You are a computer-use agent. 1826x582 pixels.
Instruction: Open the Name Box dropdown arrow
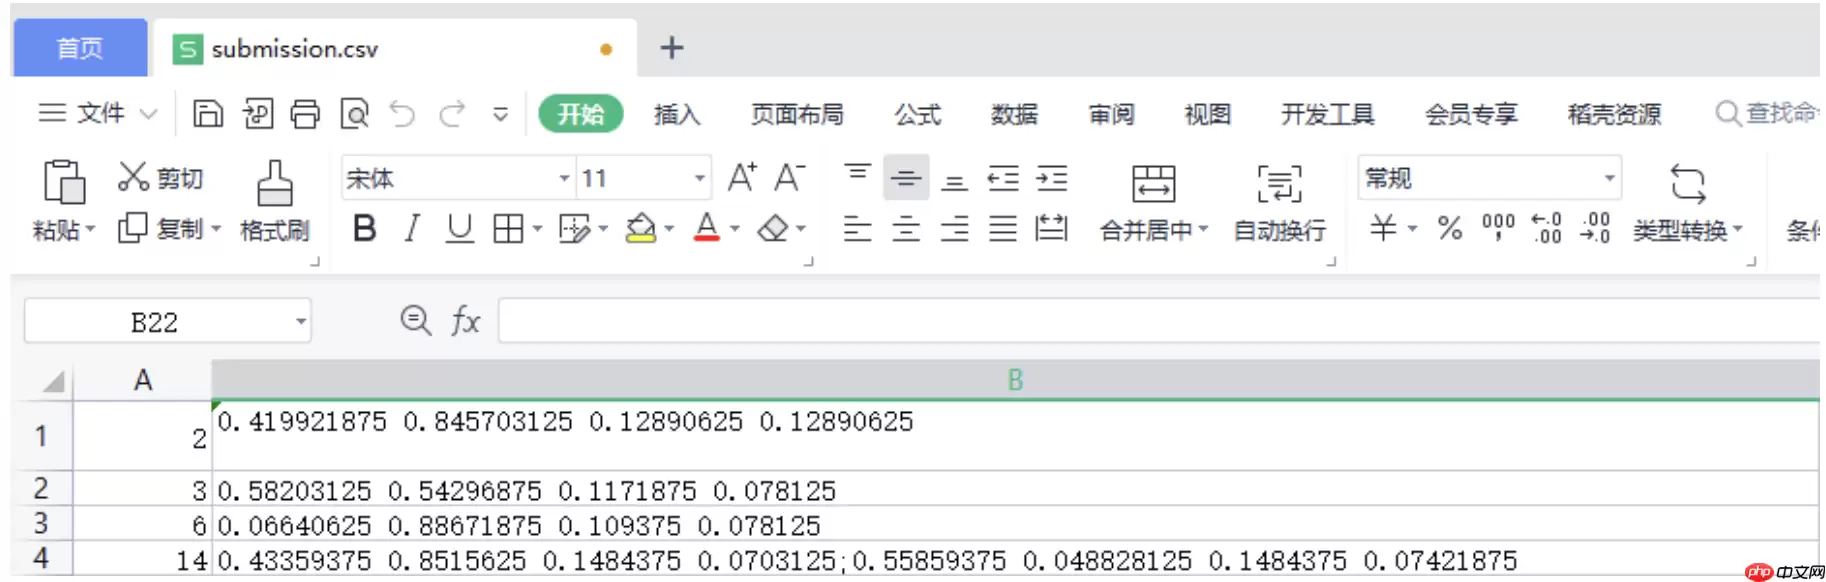300,322
